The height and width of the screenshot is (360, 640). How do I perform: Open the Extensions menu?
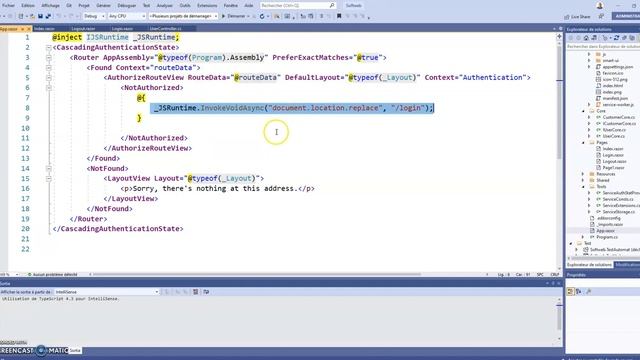click(207, 6)
